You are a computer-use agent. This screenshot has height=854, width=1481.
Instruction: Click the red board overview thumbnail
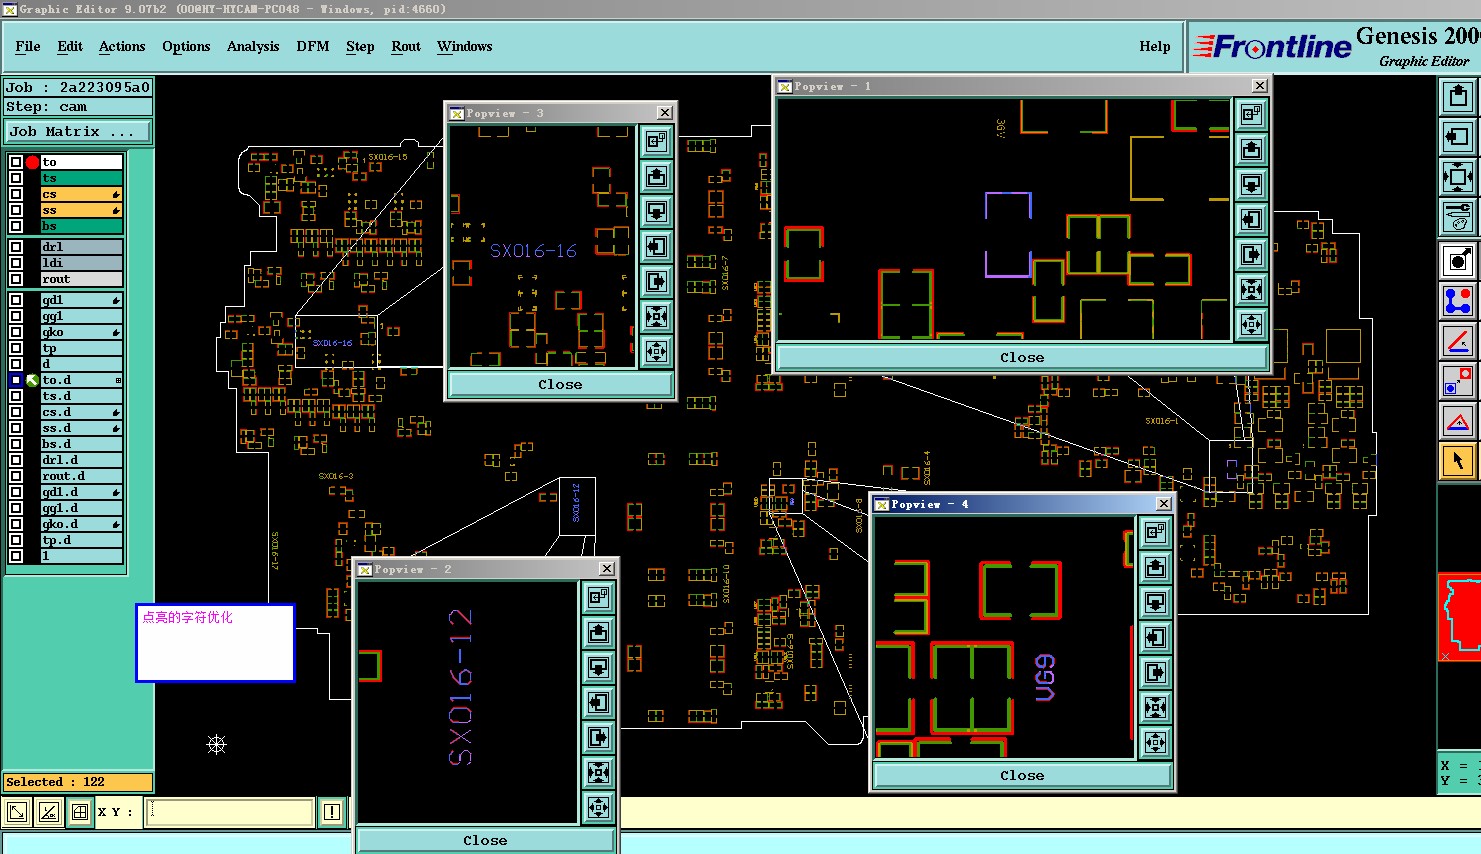[1459, 617]
